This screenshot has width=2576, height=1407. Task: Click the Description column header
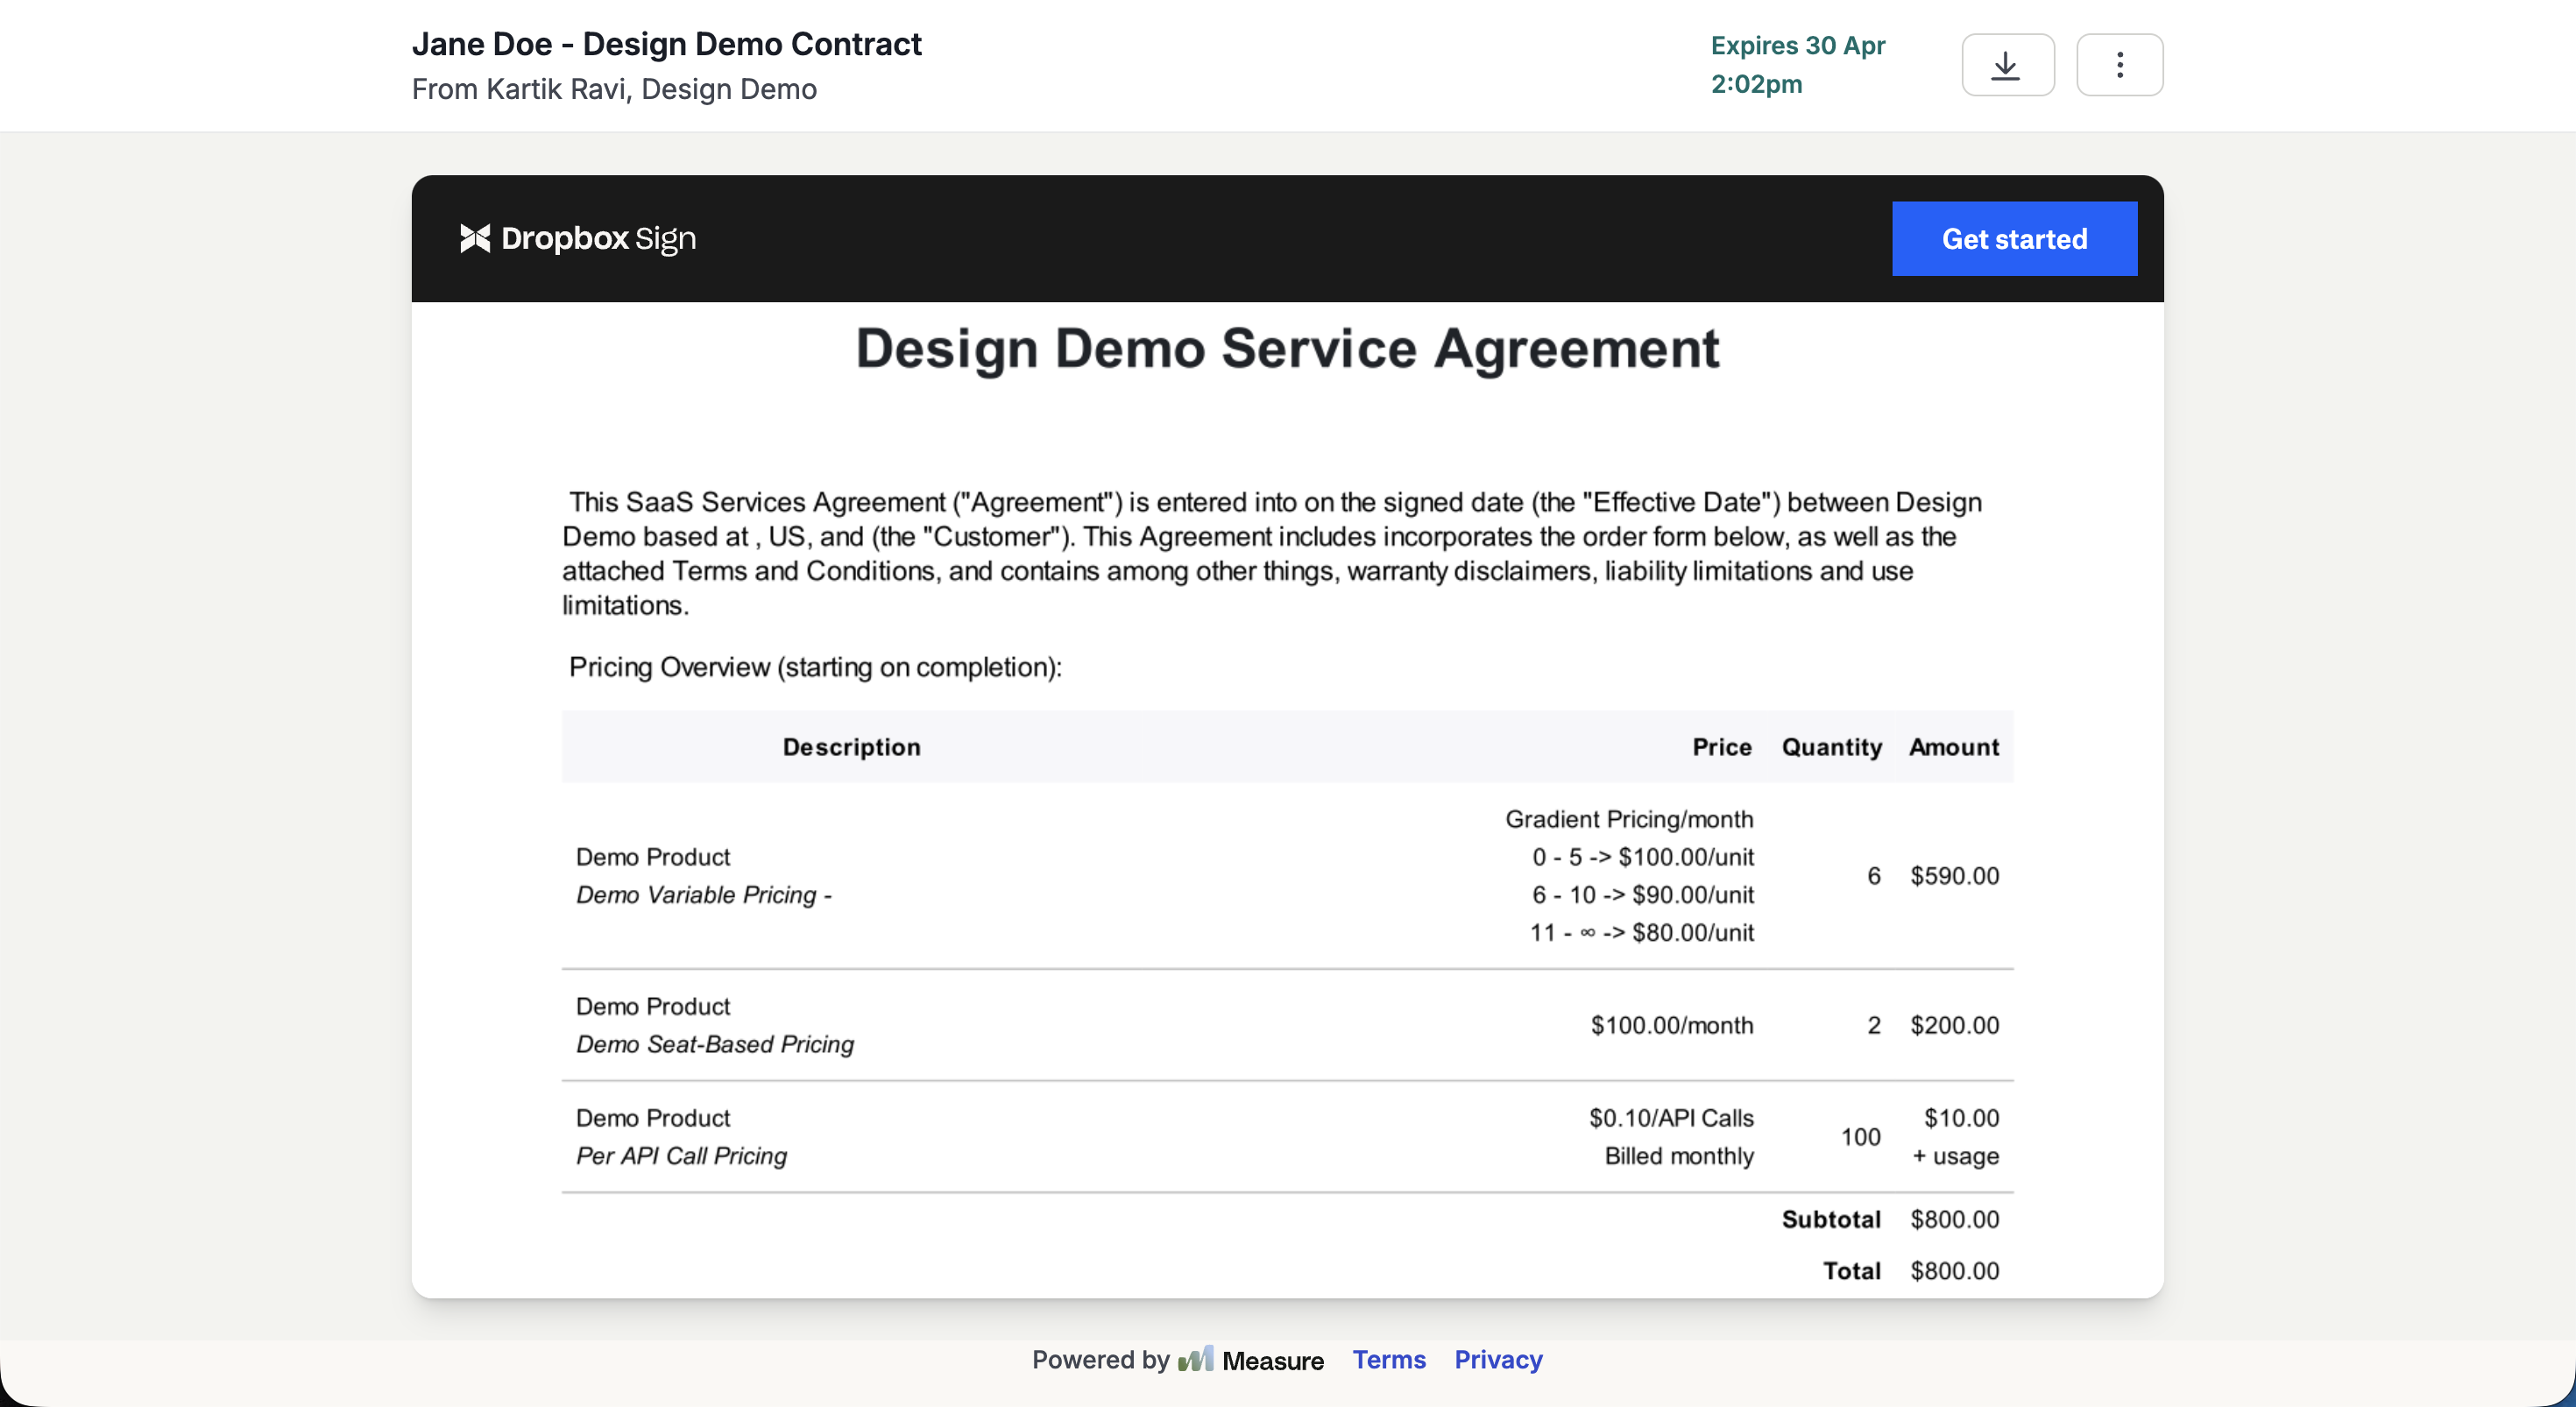click(x=851, y=747)
